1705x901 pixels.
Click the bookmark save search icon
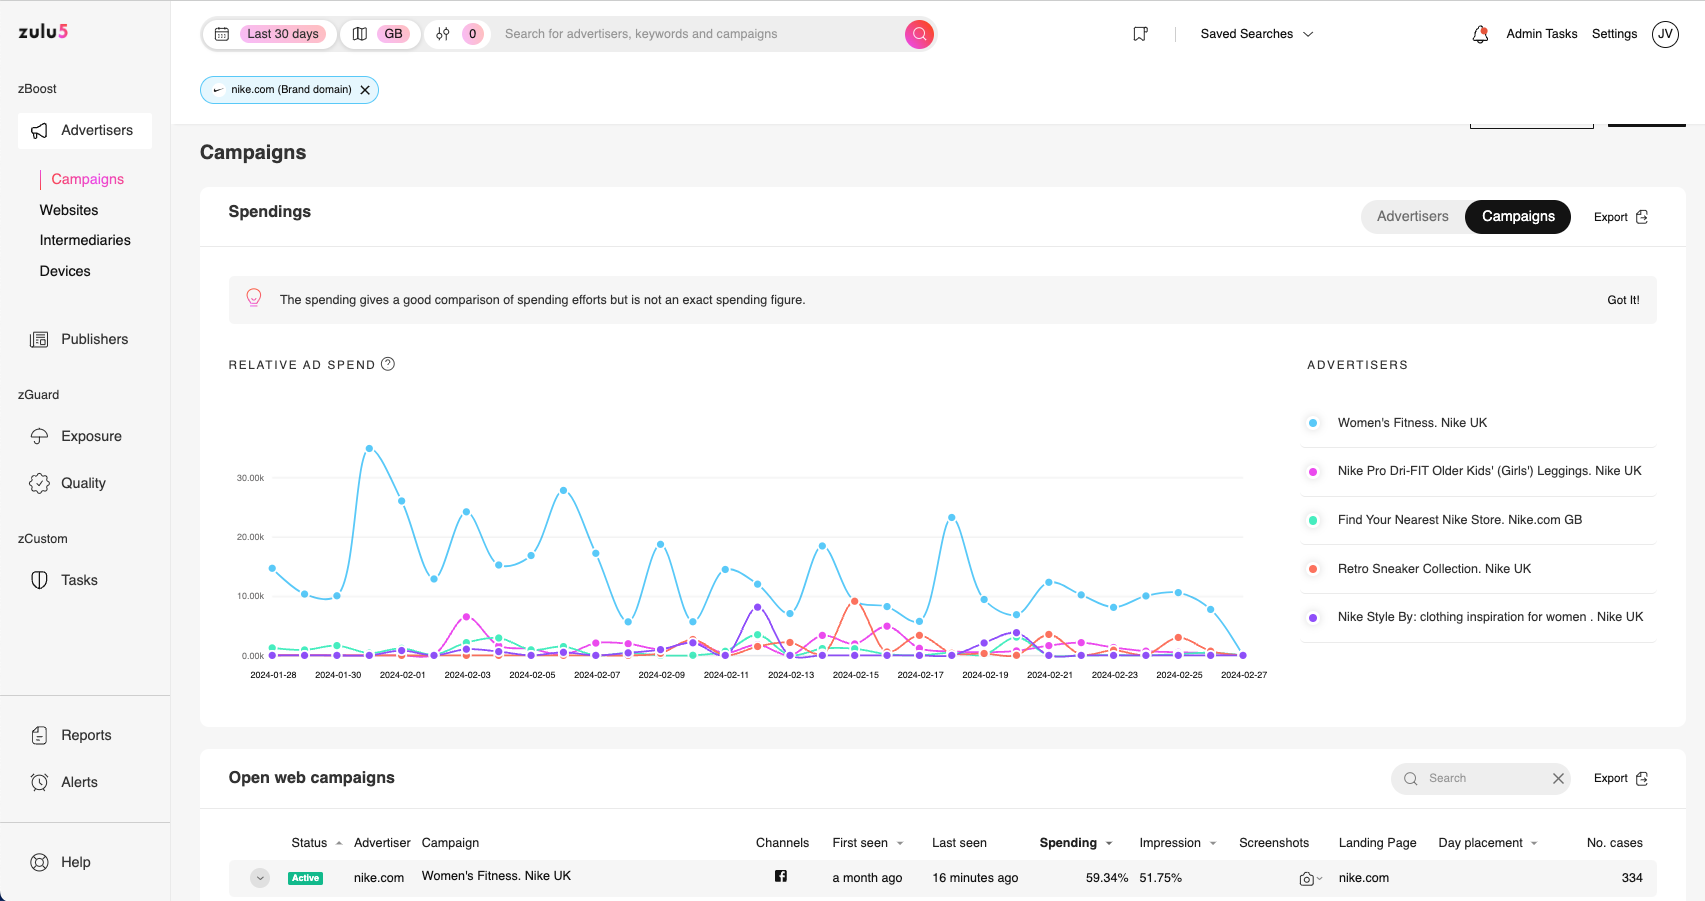[x=1140, y=34]
